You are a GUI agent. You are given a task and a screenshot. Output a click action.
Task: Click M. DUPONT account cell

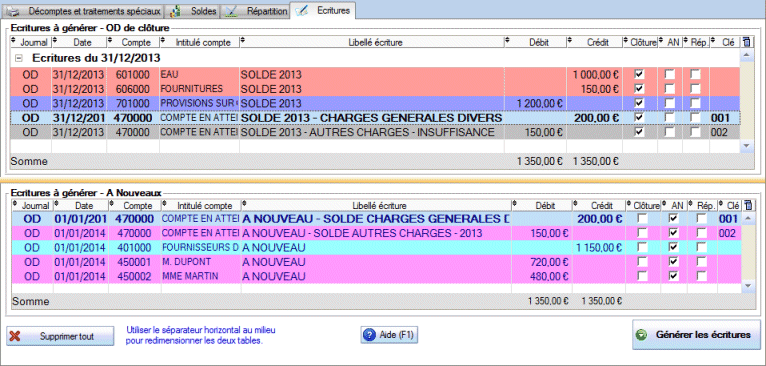tap(201, 262)
